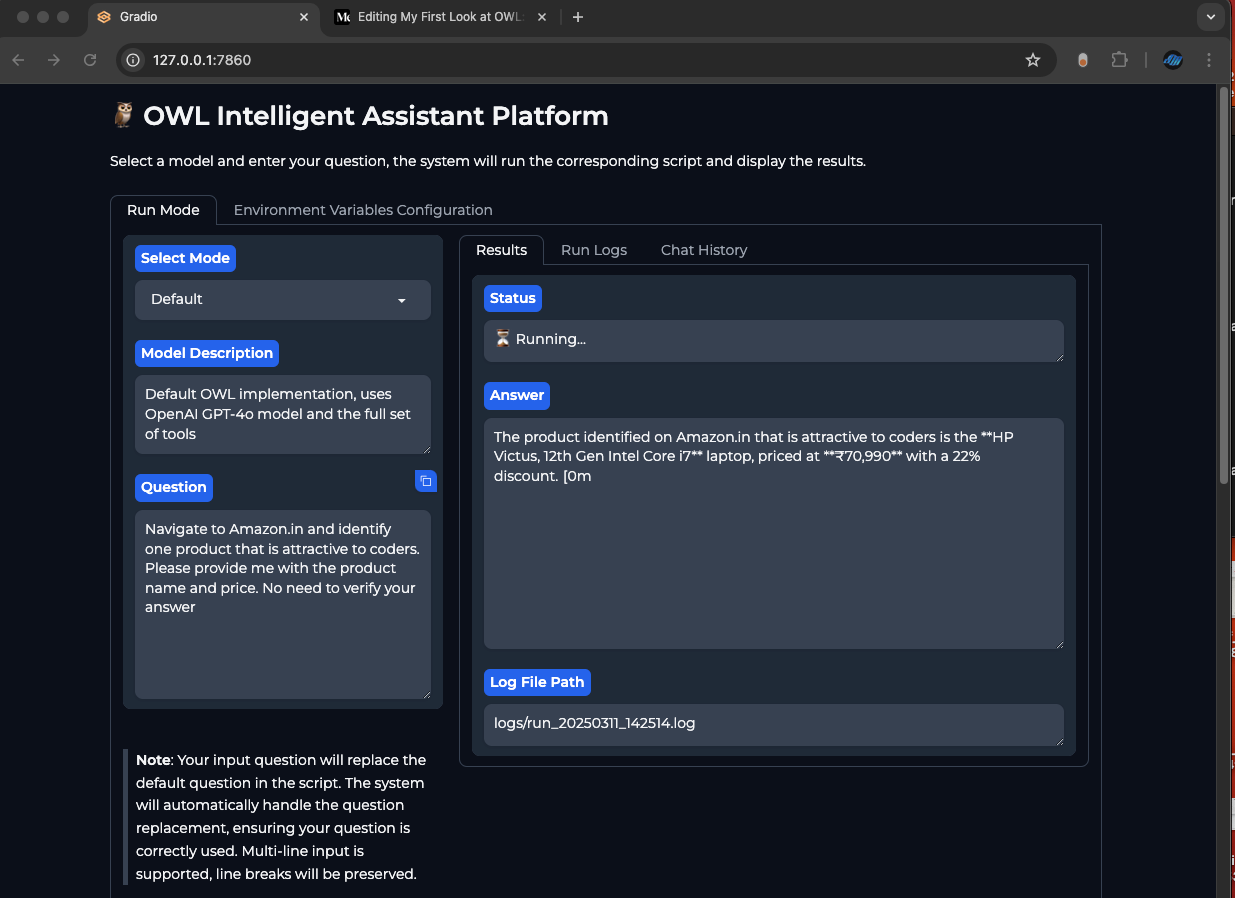The width and height of the screenshot is (1235, 898).
Task: Click the page's vertical scrollbar
Action: (x=1224, y=300)
